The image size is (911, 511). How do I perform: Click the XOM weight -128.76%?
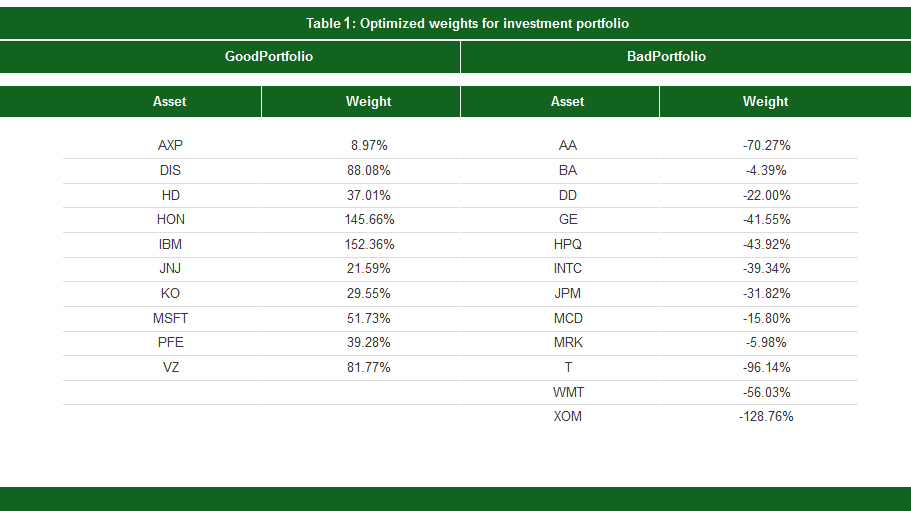click(x=766, y=417)
